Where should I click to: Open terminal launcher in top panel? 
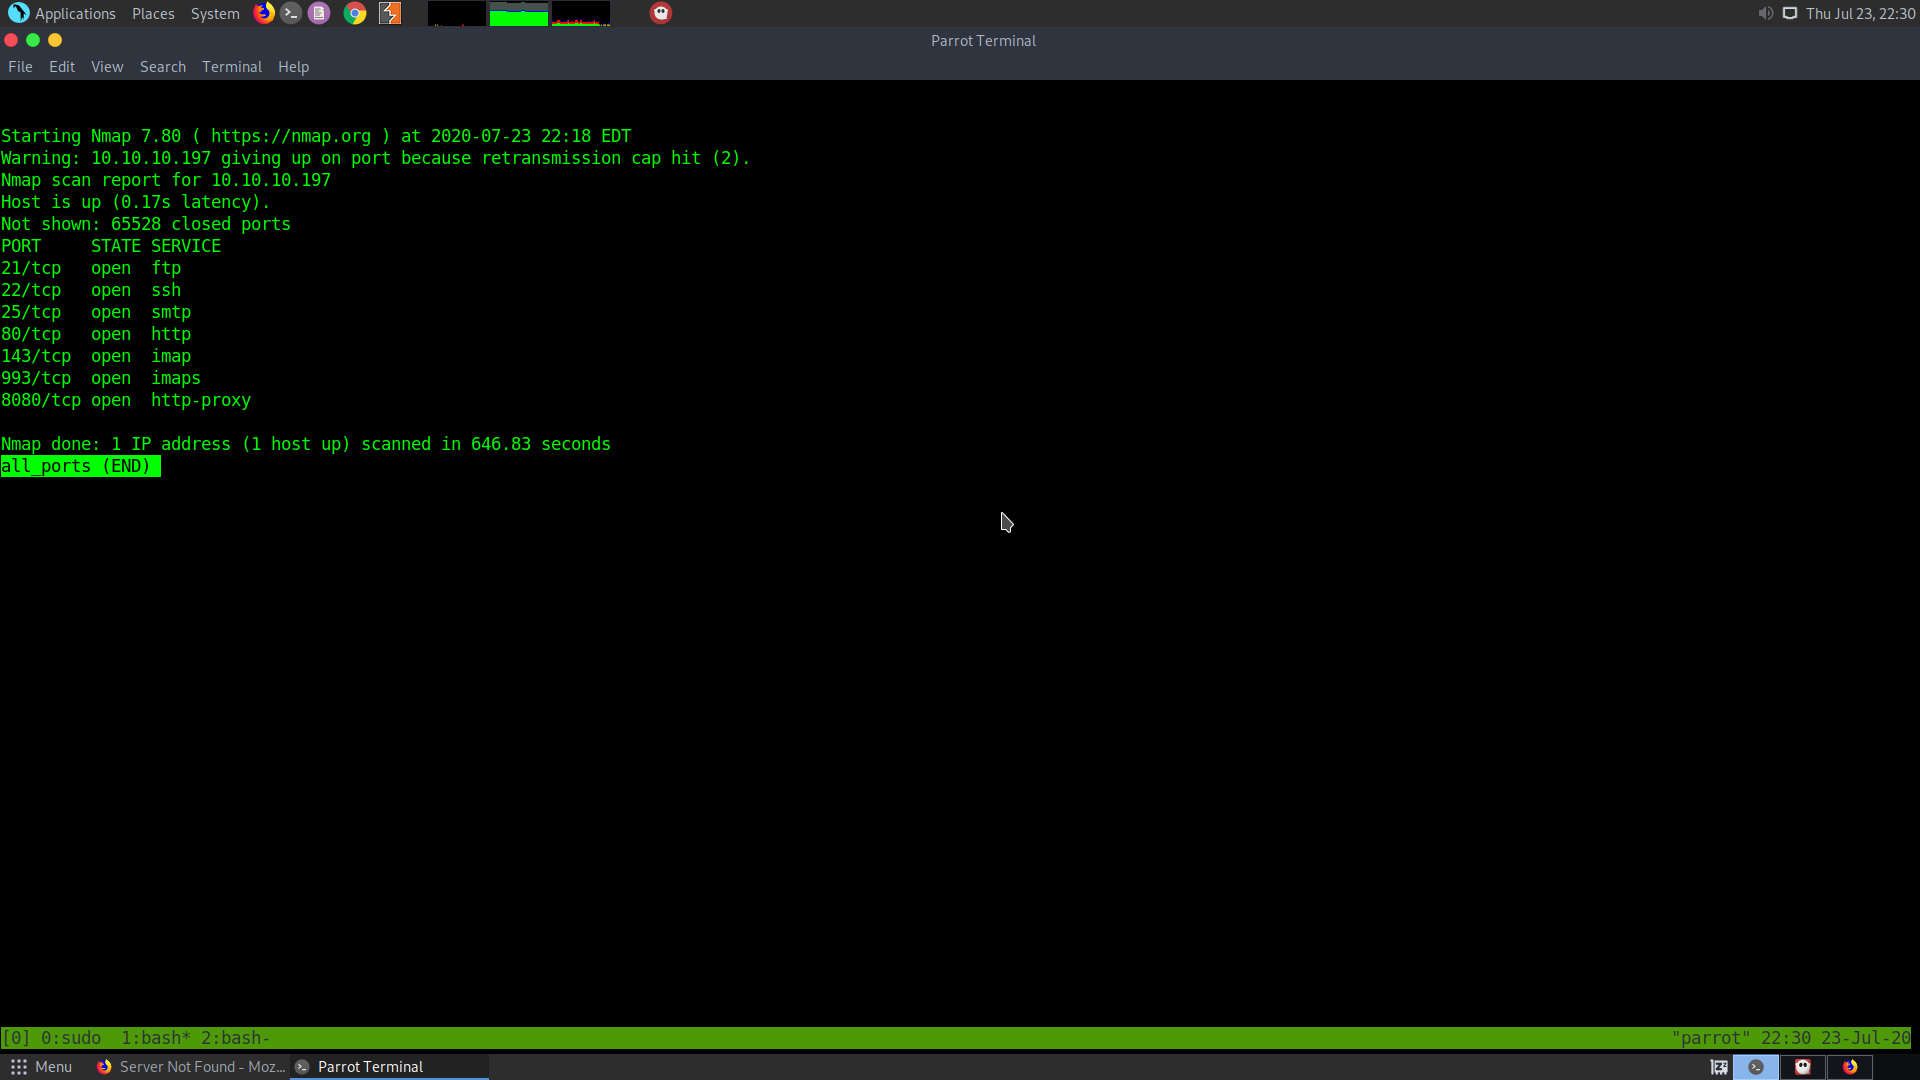291,13
